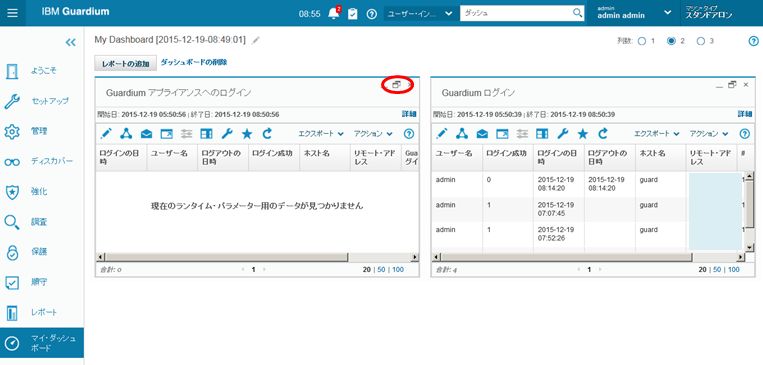This screenshot has height=365, width=763.
Task: Open 強化 in the sidebar
Action: click(42, 192)
